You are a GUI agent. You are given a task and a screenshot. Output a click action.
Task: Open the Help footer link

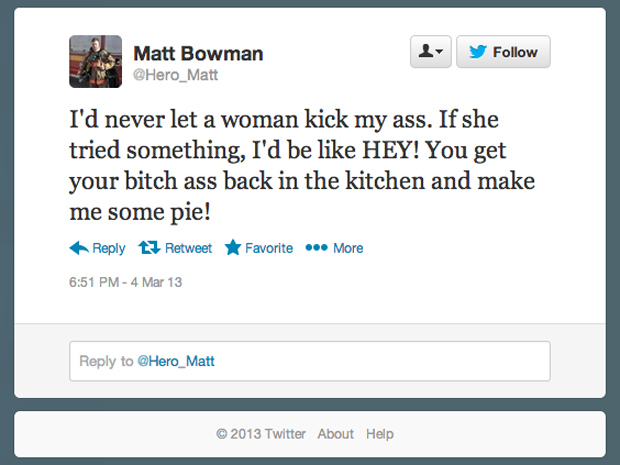tap(380, 434)
